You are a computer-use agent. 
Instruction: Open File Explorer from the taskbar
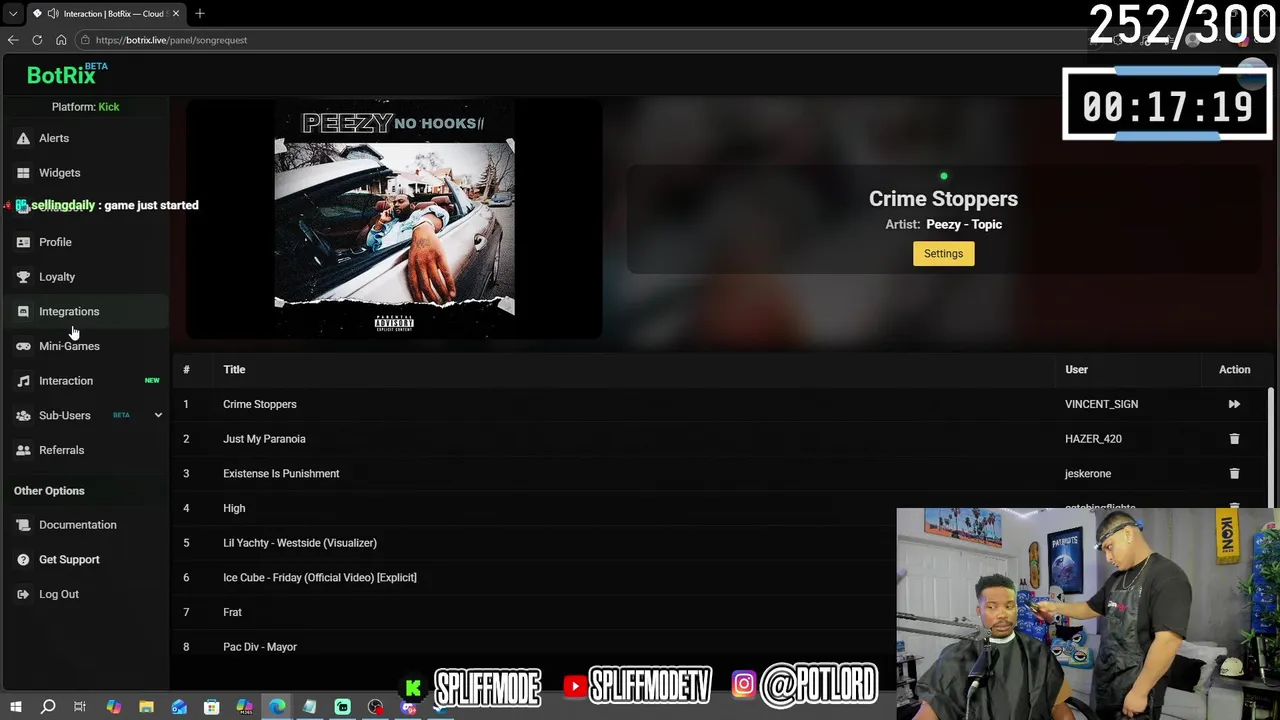click(146, 707)
